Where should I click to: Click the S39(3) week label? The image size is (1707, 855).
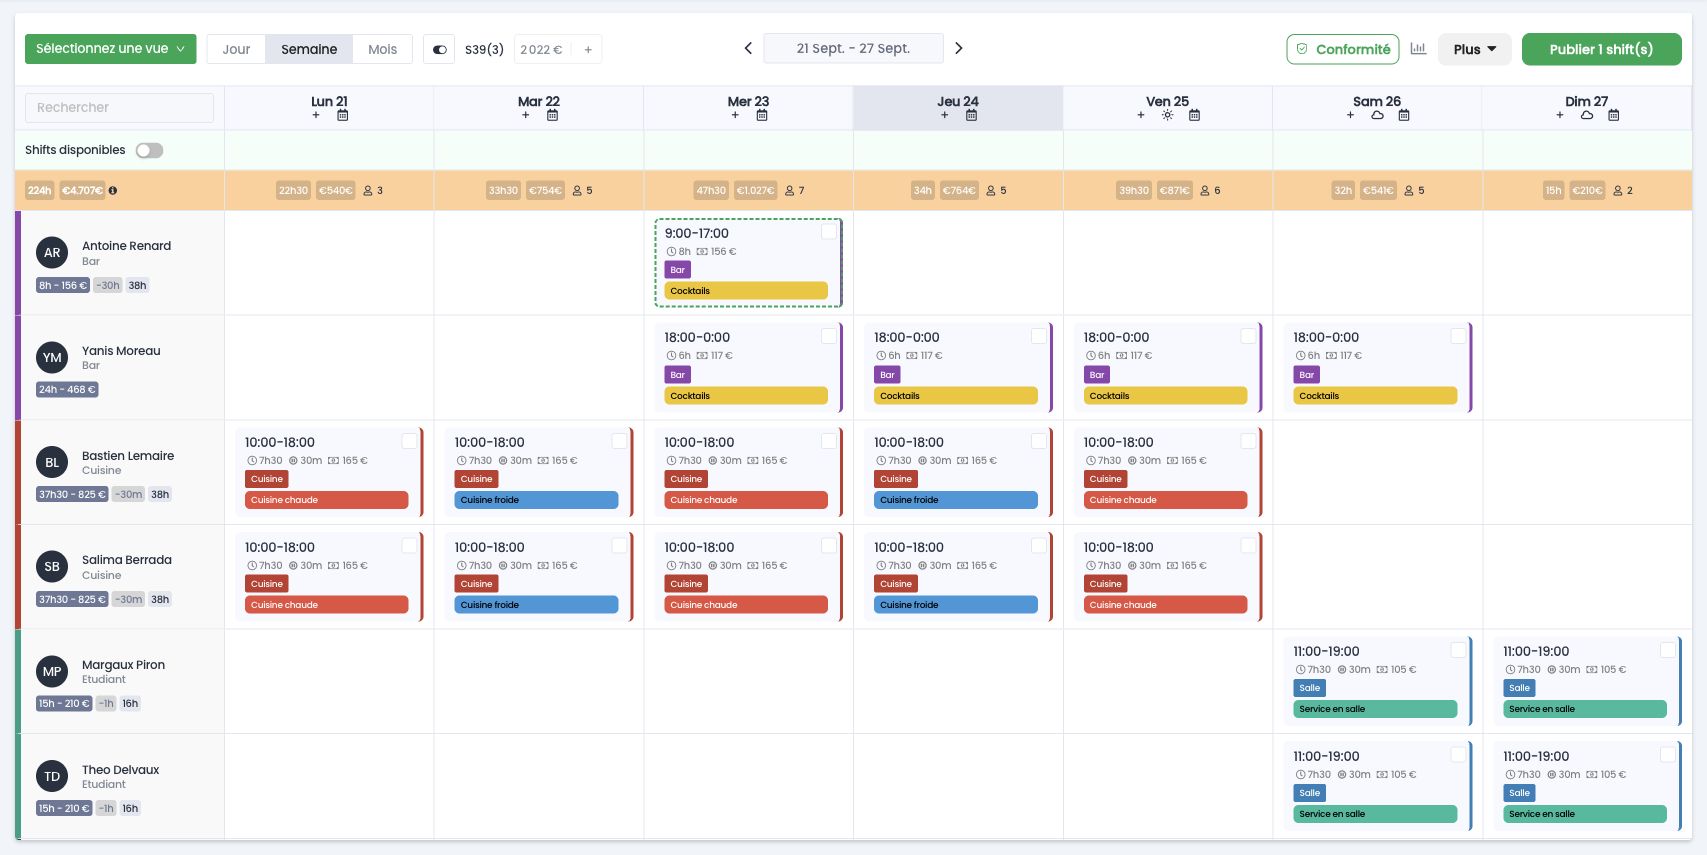point(484,49)
